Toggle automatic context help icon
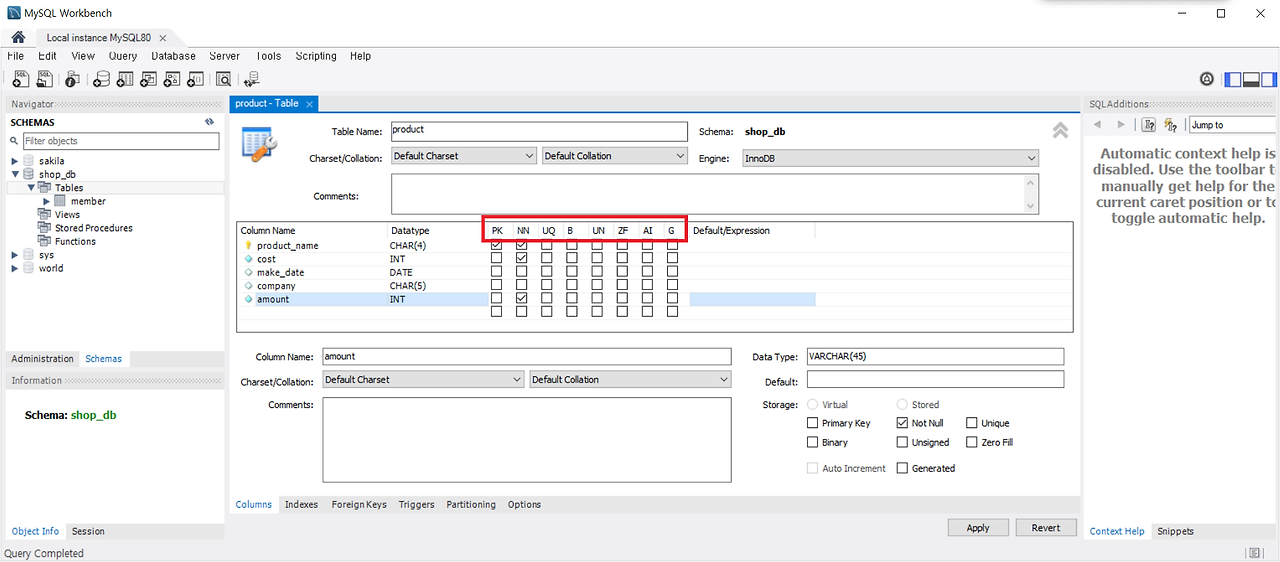The image size is (1280, 562). pos(1149,125)
